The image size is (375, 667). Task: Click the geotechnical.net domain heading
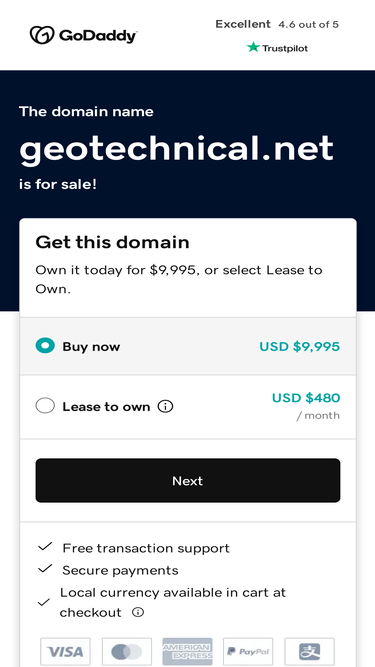176,149
